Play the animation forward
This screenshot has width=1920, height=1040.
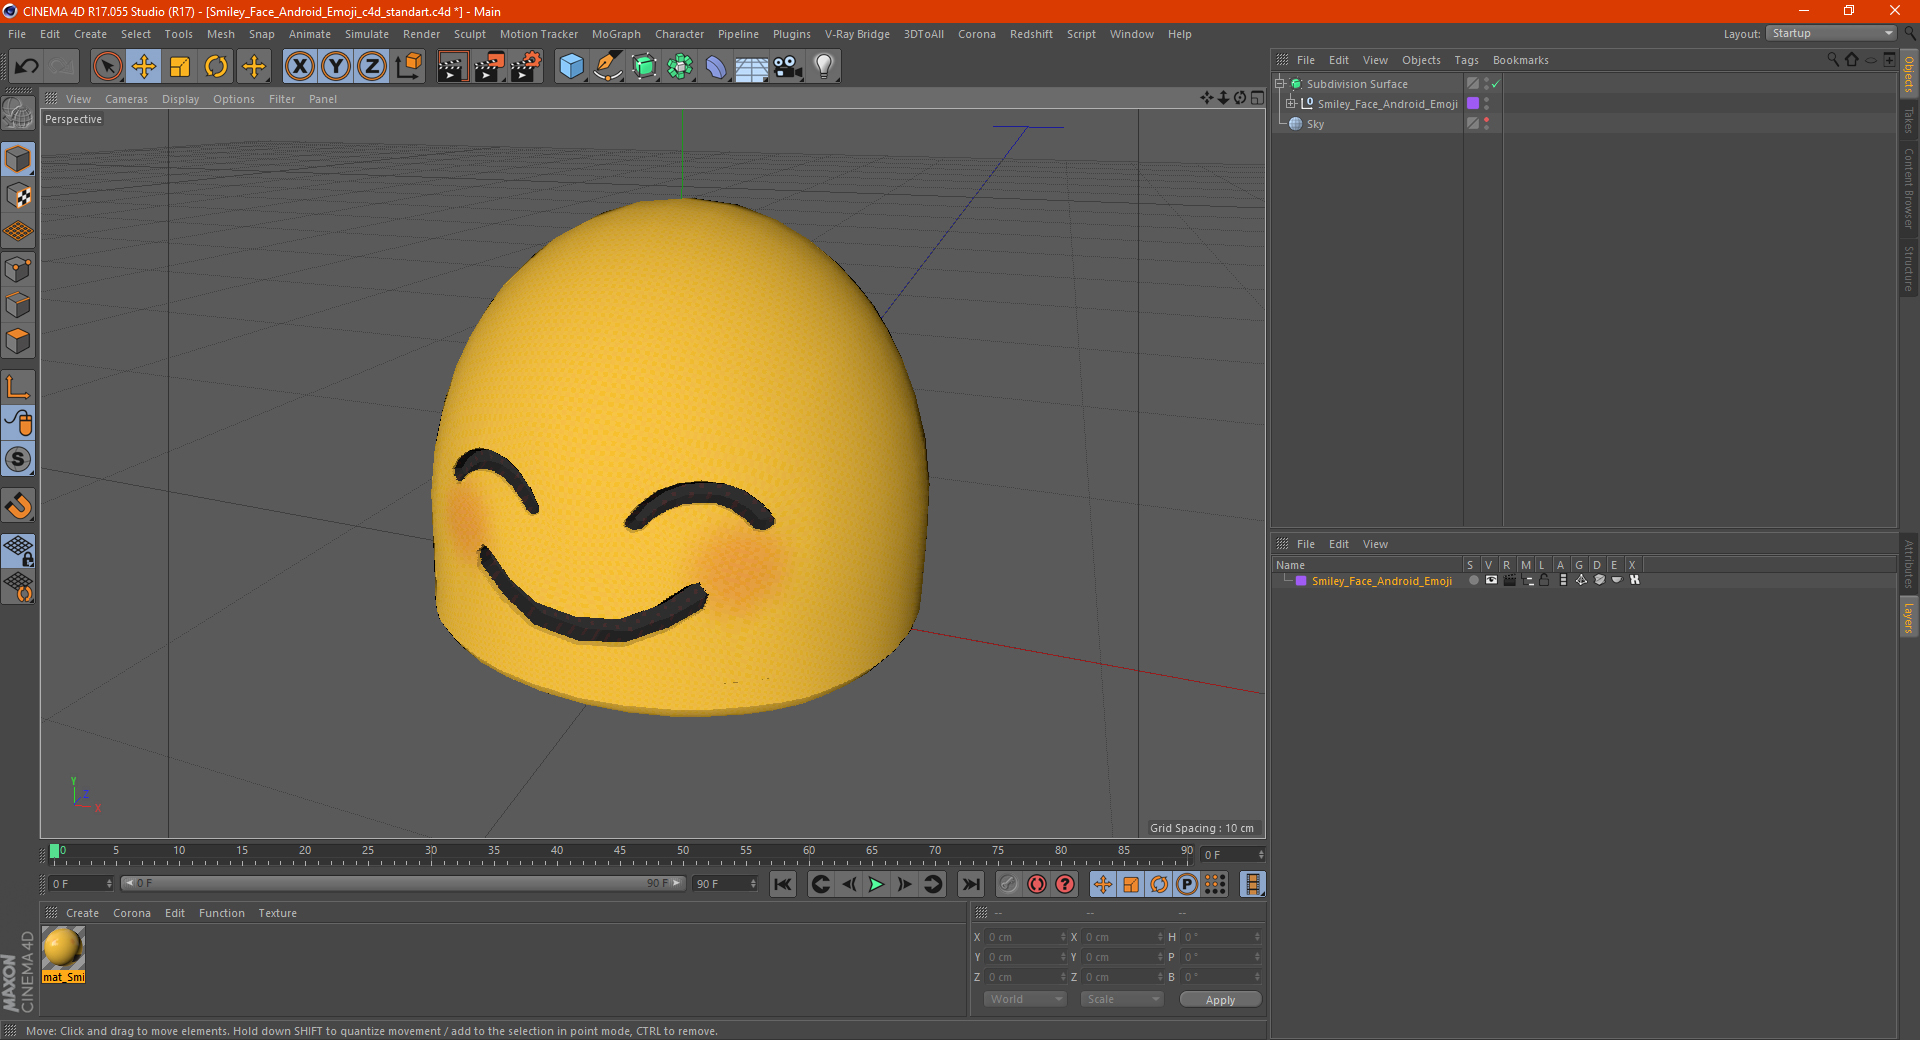click(876, 884)
